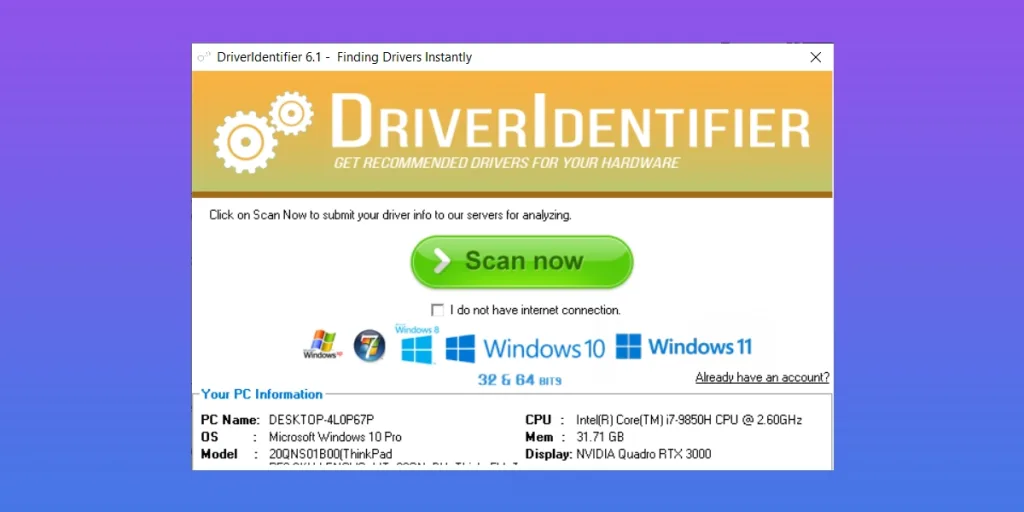This screenshot has width=1024, height=512.
Task: Click the app icon in the title bar
Action: click(204, 57)
